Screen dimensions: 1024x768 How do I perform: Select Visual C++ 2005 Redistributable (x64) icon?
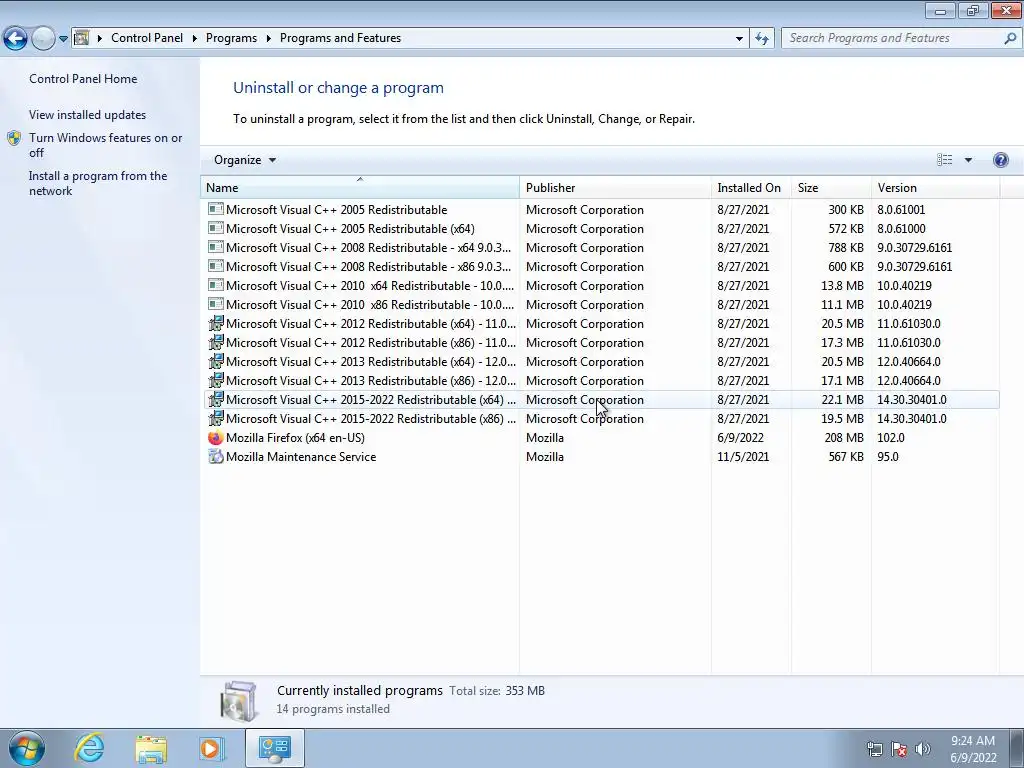click(x=216, y=229)
